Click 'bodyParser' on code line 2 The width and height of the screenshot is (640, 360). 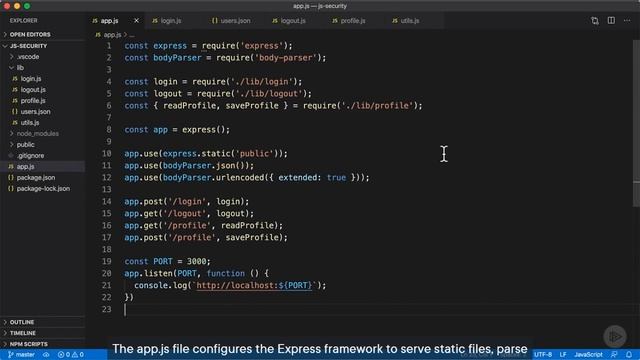coord(177,58)
